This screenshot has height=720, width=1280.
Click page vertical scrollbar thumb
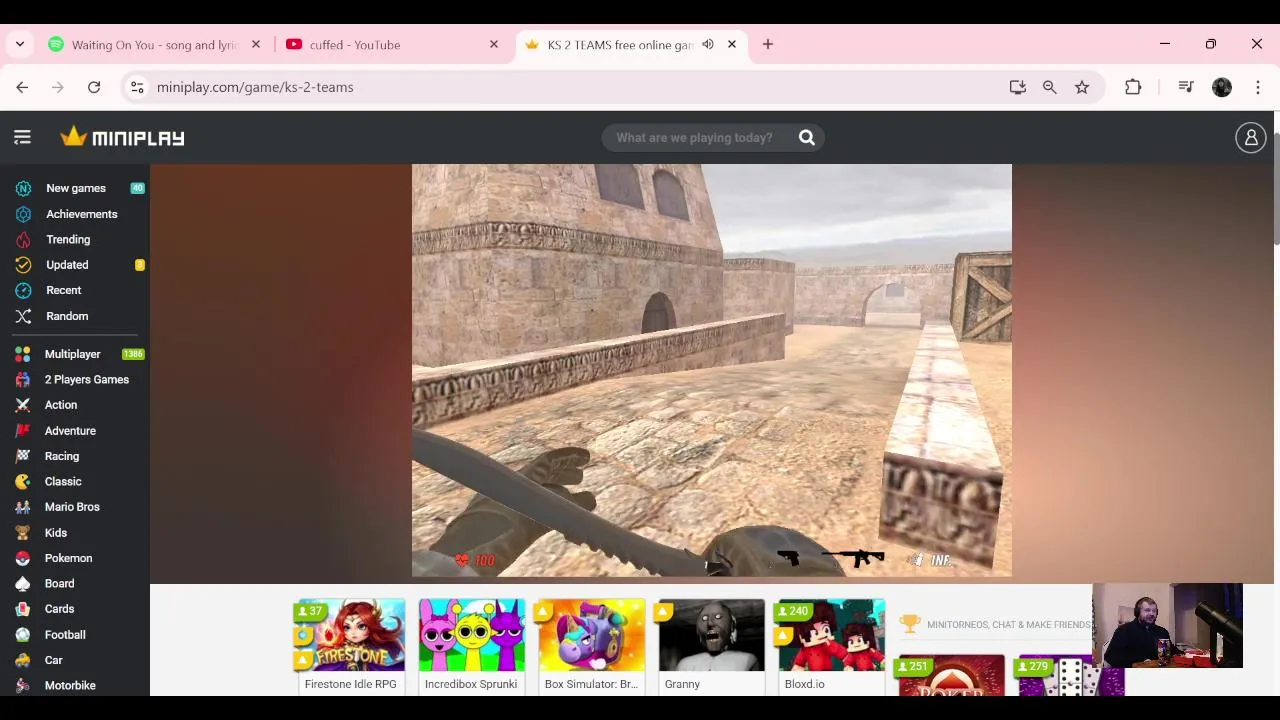[x=1275, y=188]
